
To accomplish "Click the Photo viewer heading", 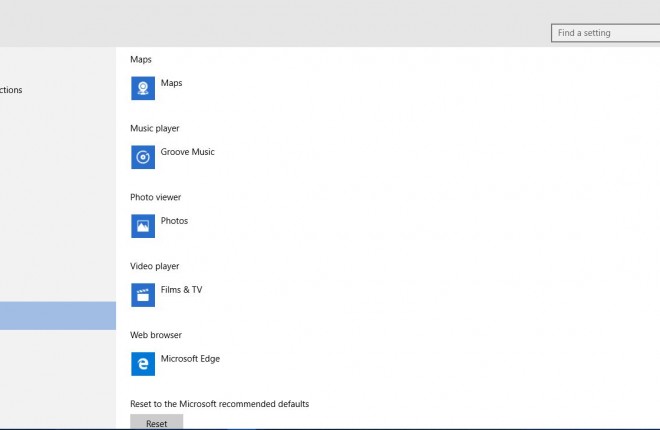I will coord(155,197).
